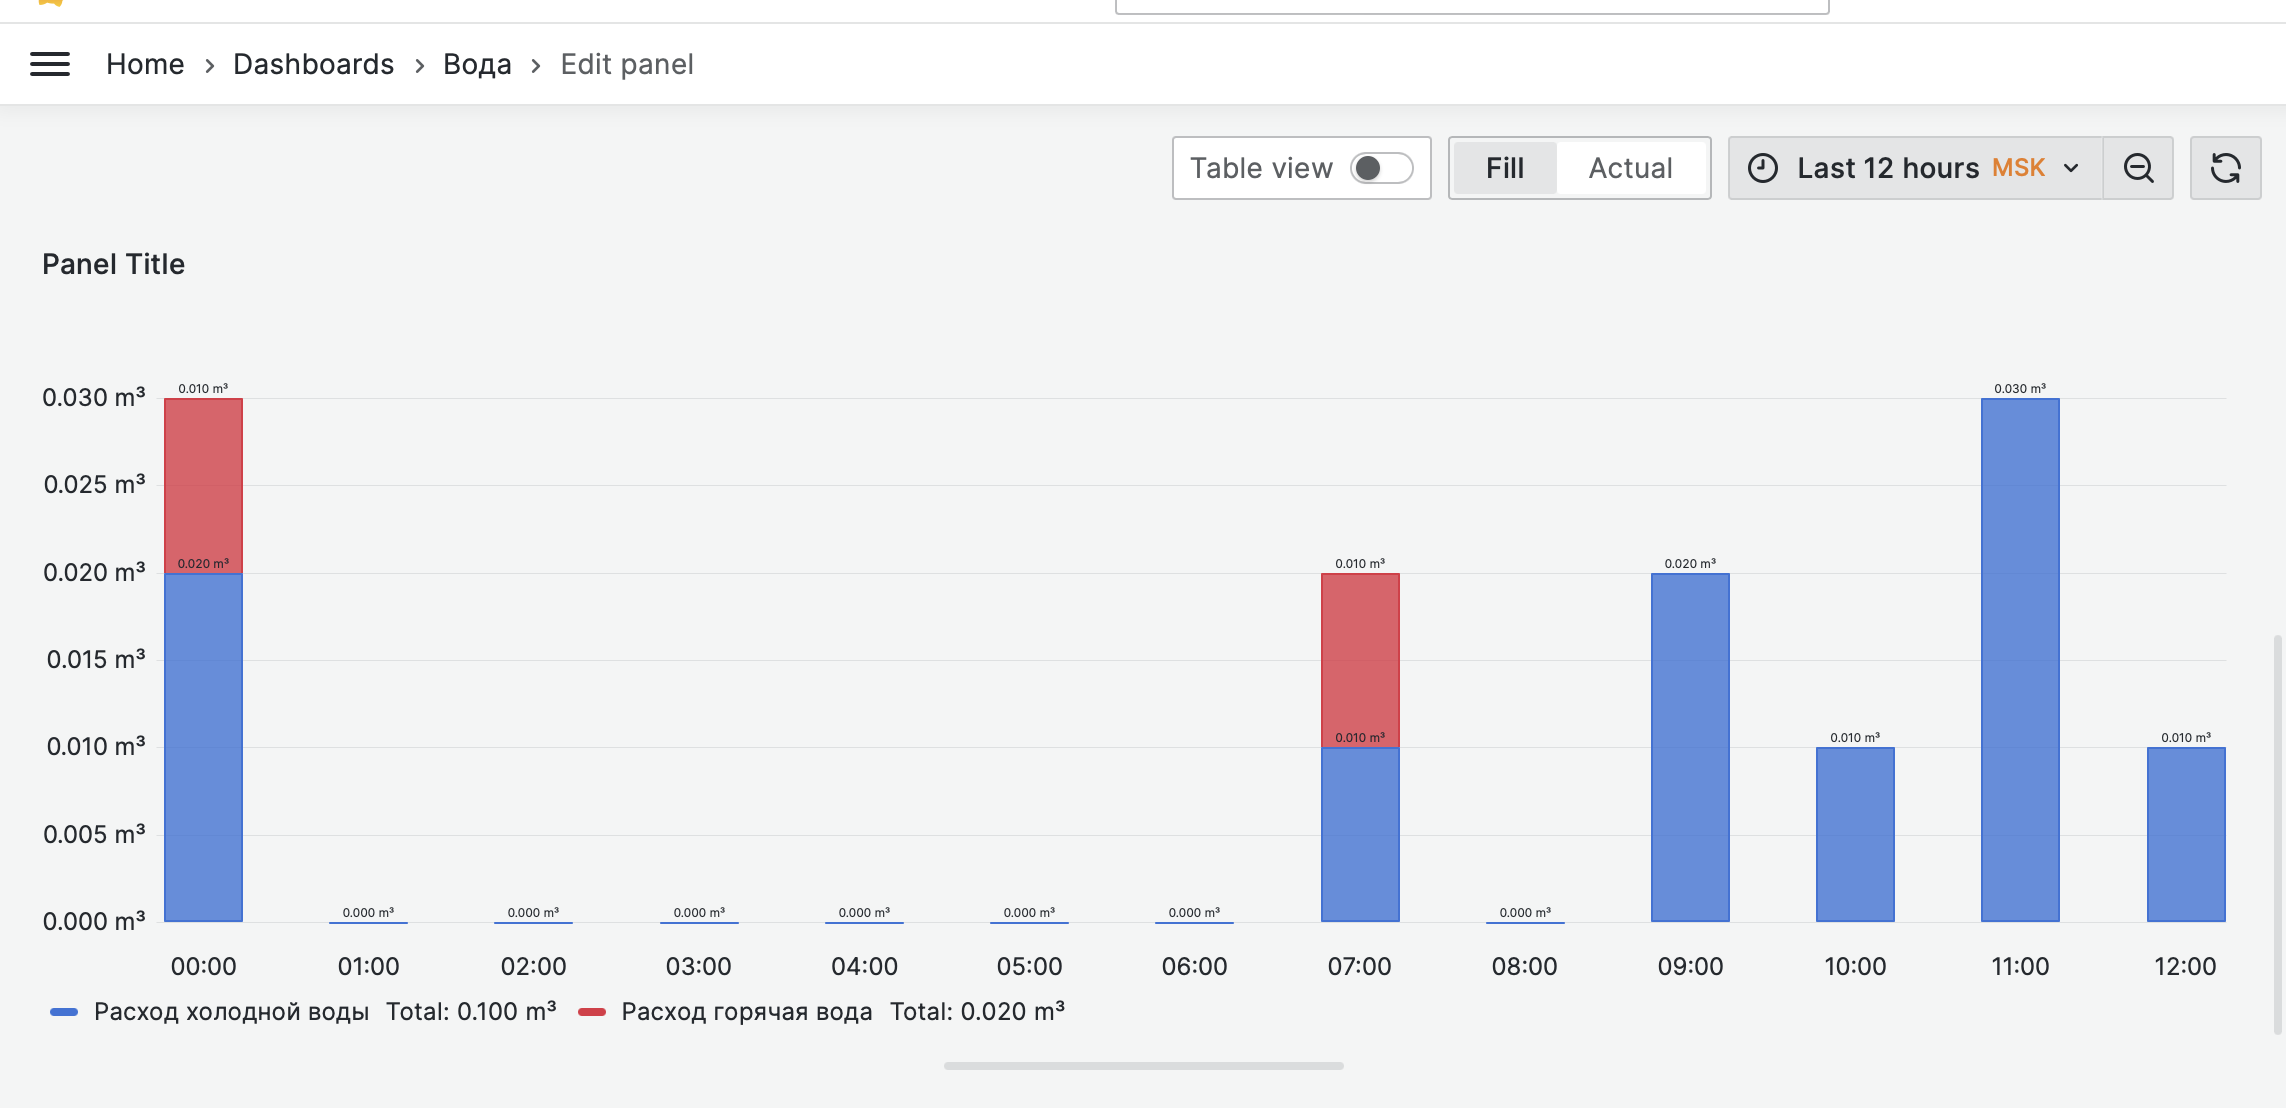
Task: Click the zoom out time range icon
Action: 2138,168
